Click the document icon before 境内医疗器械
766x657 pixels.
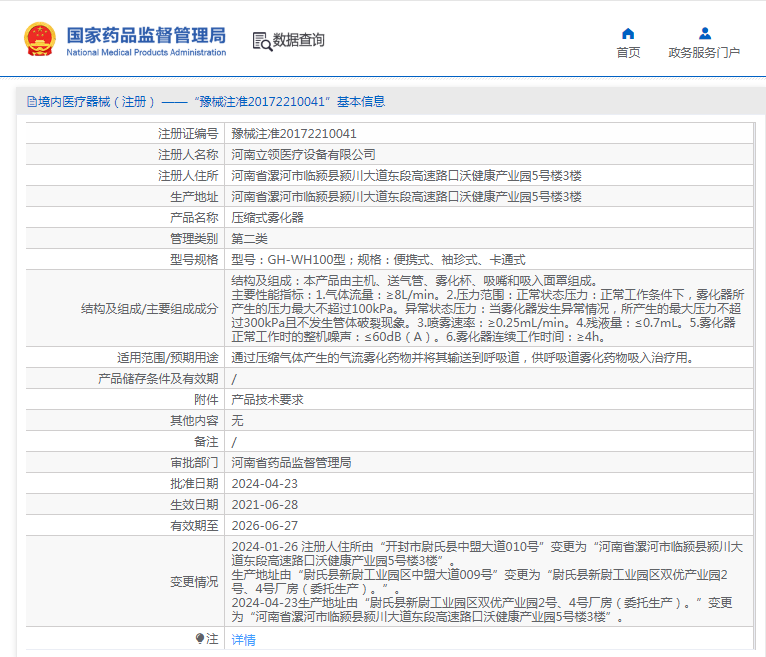32,102
